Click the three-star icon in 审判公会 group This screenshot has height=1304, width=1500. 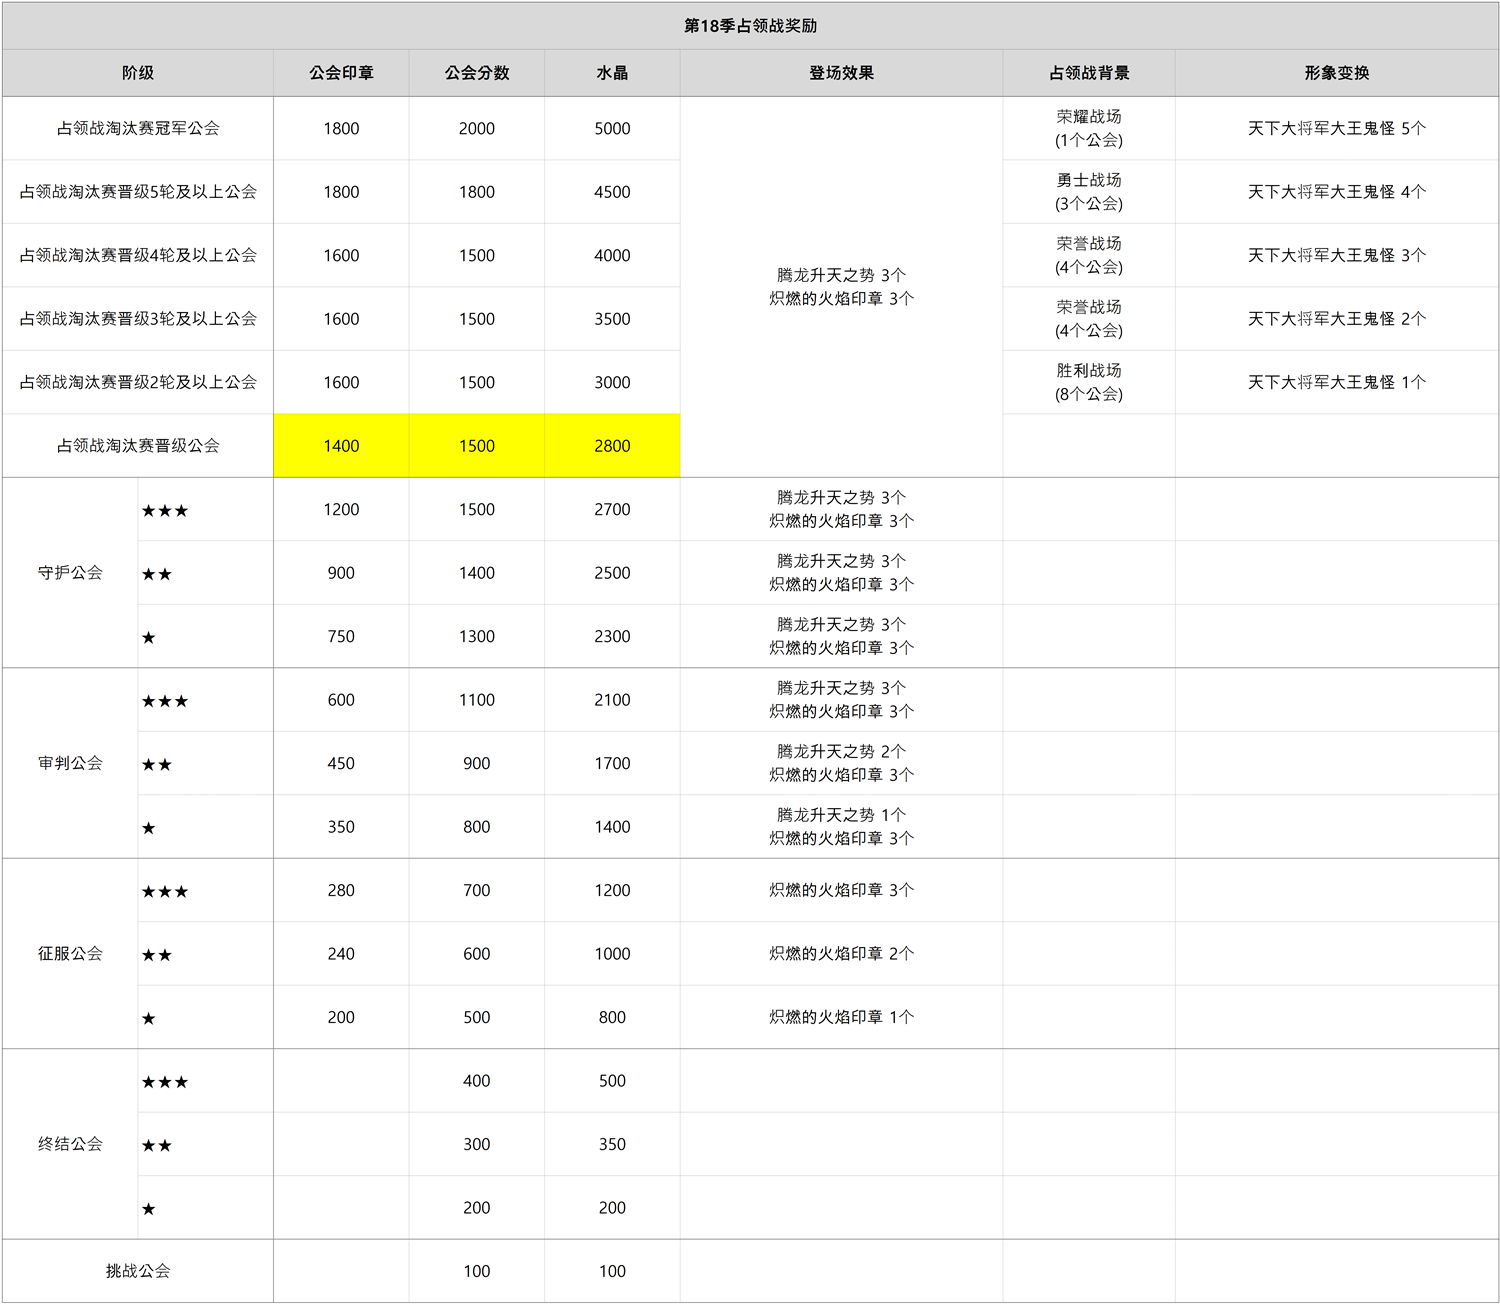click(x=165, y=701)
